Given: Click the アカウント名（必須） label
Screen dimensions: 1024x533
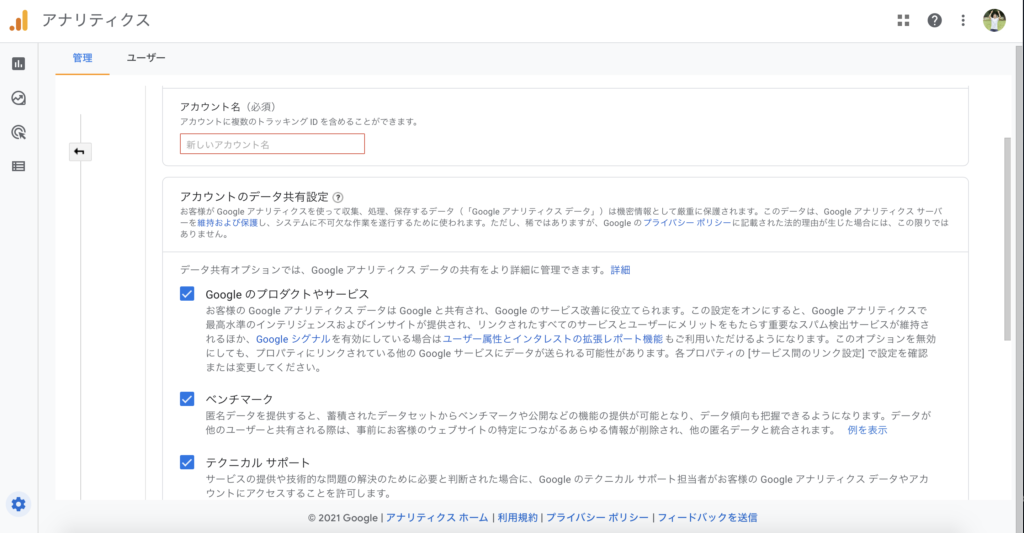Looking at the screenshot, I should (230, 106).
